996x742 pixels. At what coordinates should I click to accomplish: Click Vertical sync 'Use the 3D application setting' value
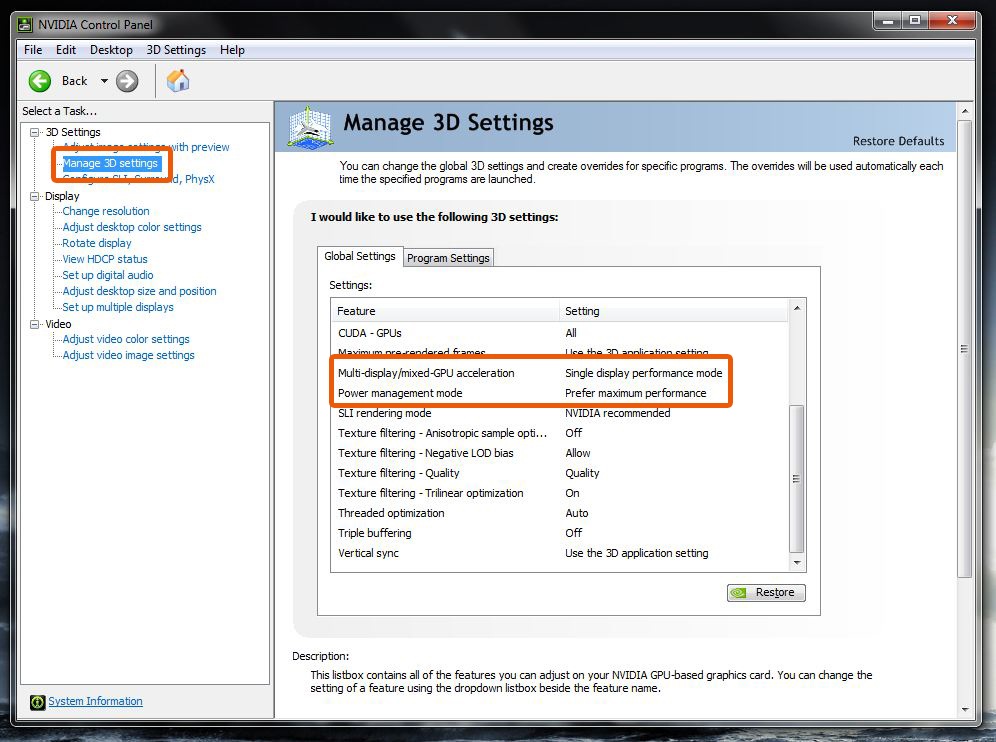point(636,553)
